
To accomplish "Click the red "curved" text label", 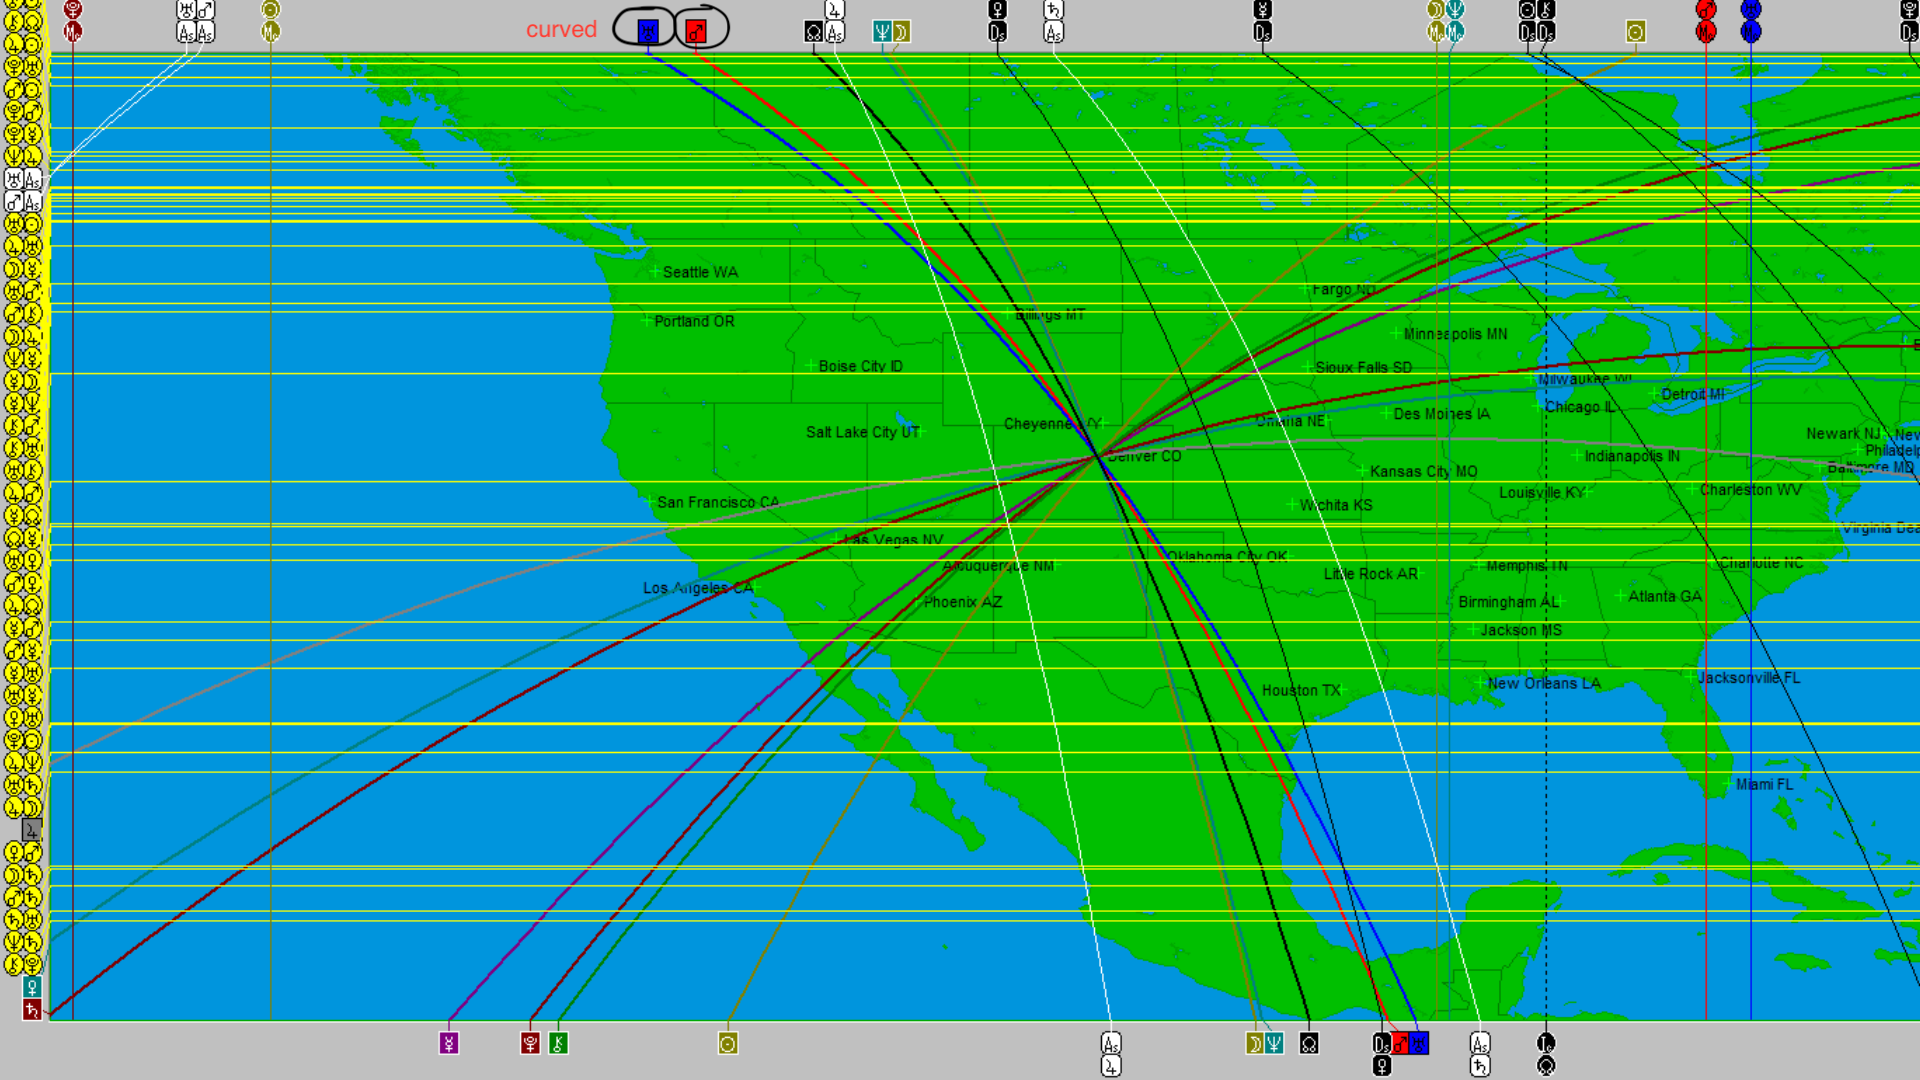I will click(x=561, y=29).
